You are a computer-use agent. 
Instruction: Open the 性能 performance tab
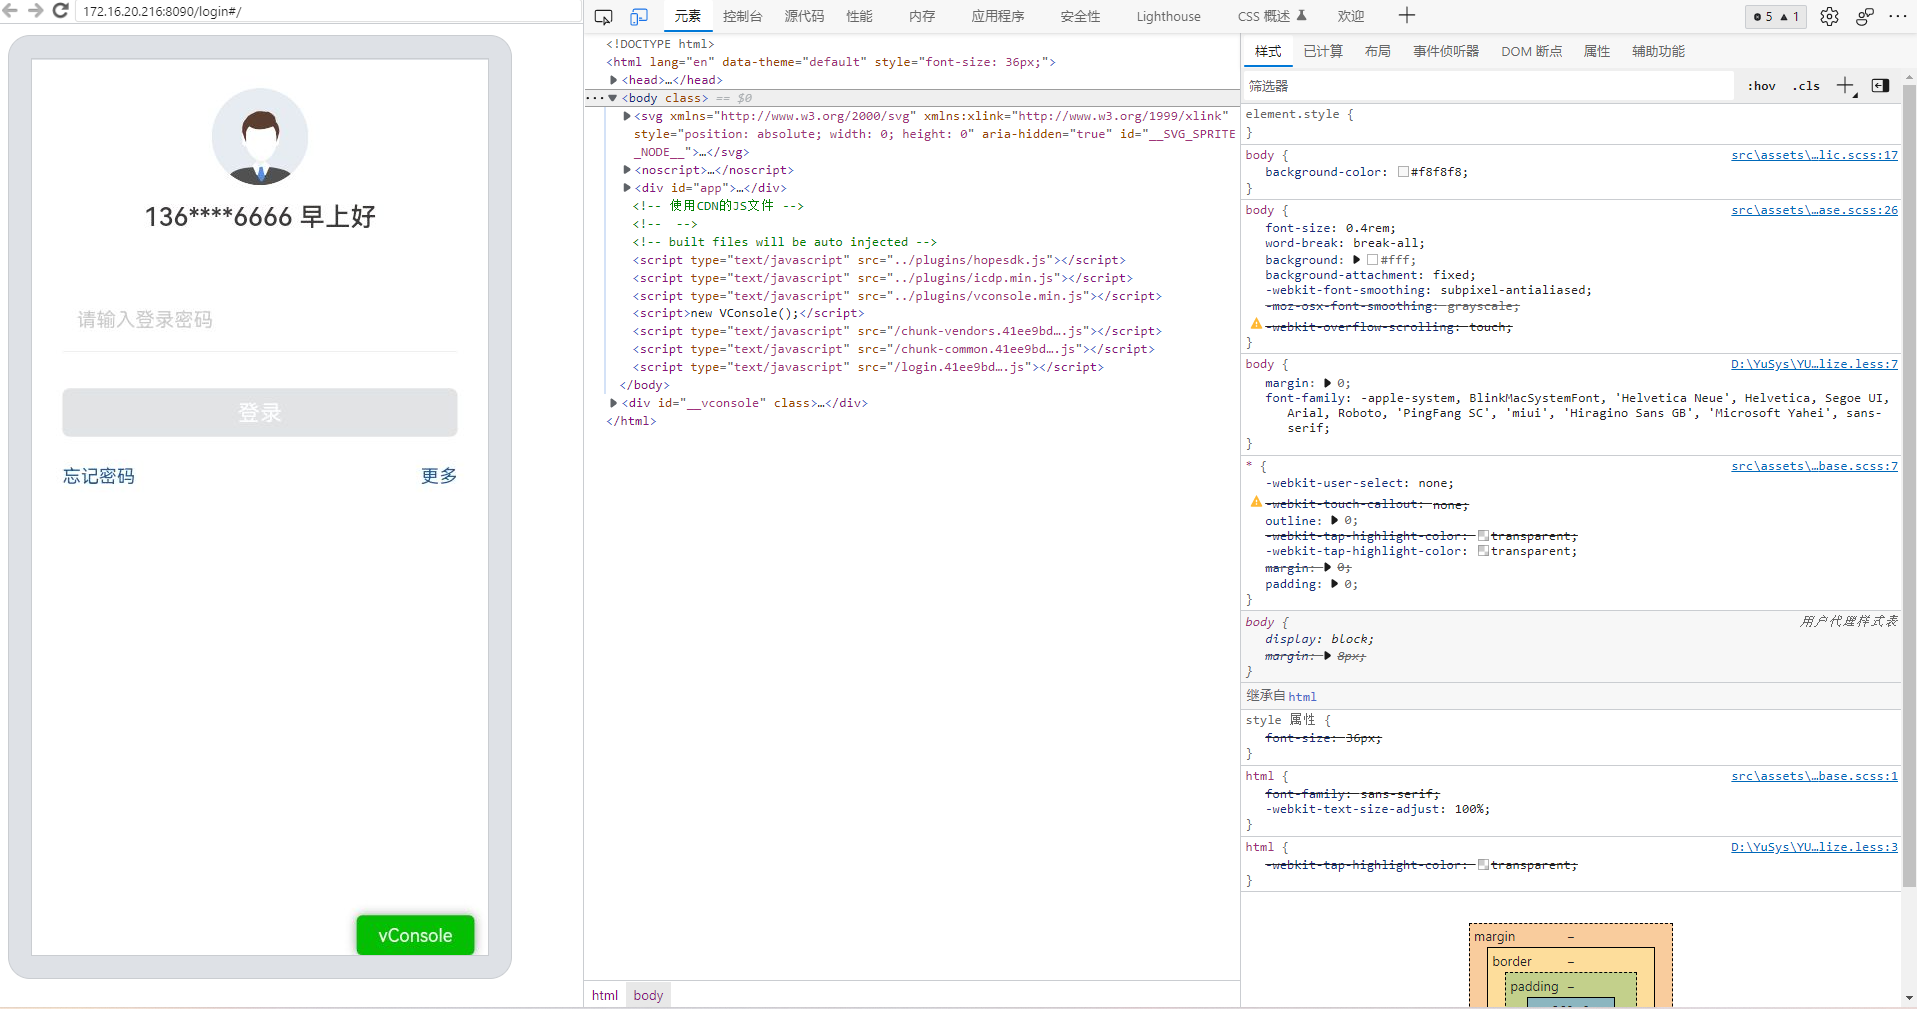pyautogui.click(x=859, y=16)
